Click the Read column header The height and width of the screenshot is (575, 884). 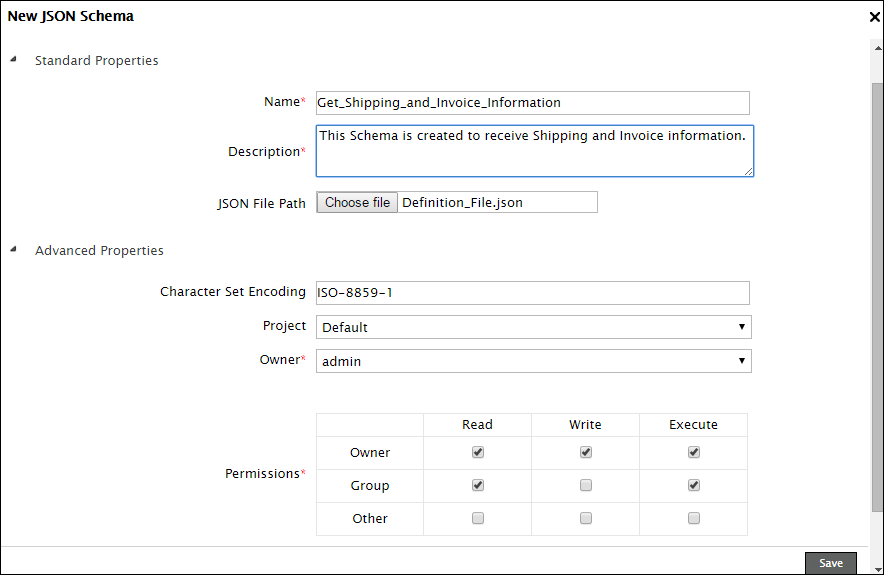click(477, 424)
